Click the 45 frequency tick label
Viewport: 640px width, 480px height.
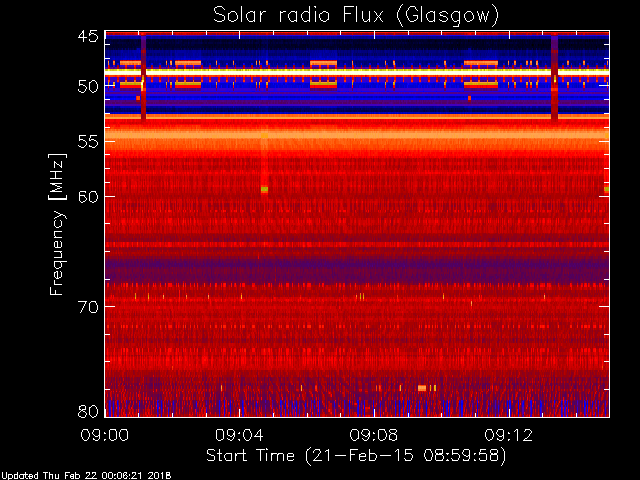point(88,36)
